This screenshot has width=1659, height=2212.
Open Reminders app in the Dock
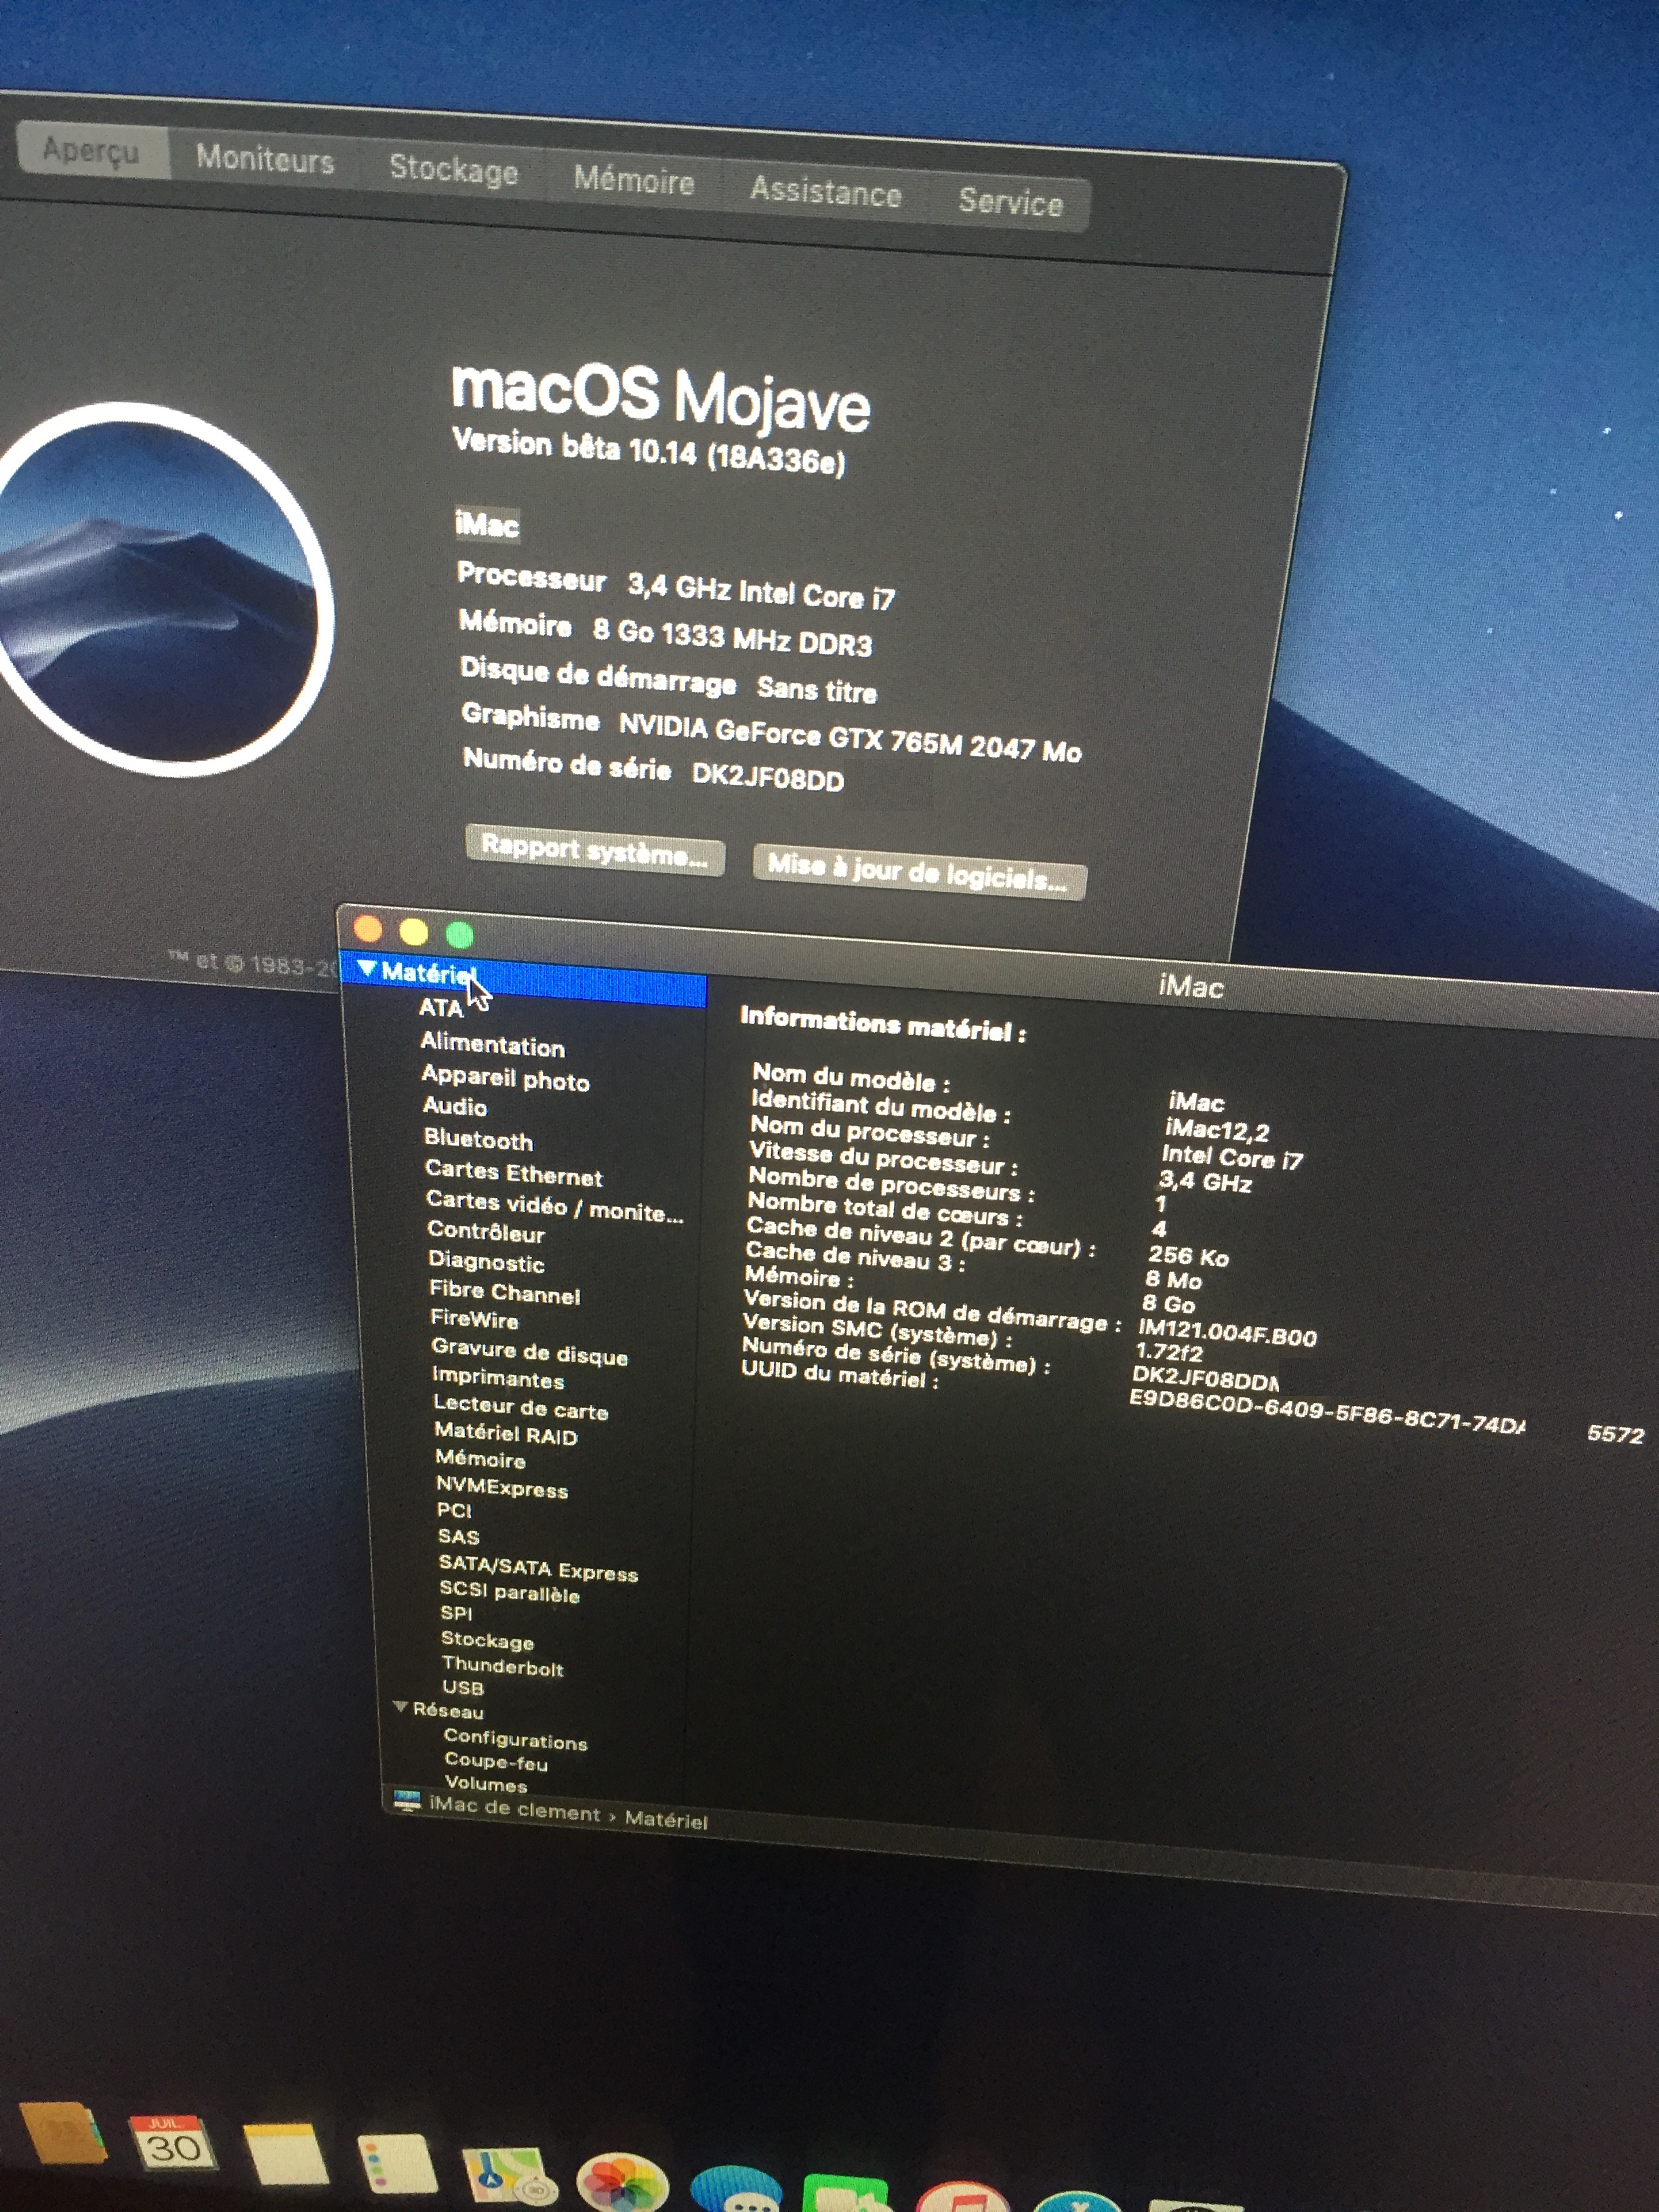[x=396, y=2163]
